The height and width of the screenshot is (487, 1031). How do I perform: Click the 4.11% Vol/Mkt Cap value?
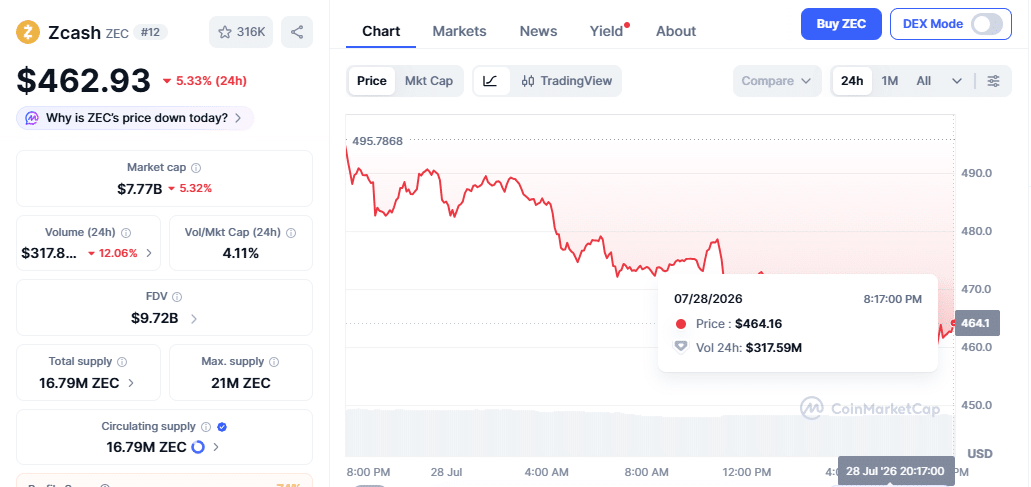click(x=241, y=253)
